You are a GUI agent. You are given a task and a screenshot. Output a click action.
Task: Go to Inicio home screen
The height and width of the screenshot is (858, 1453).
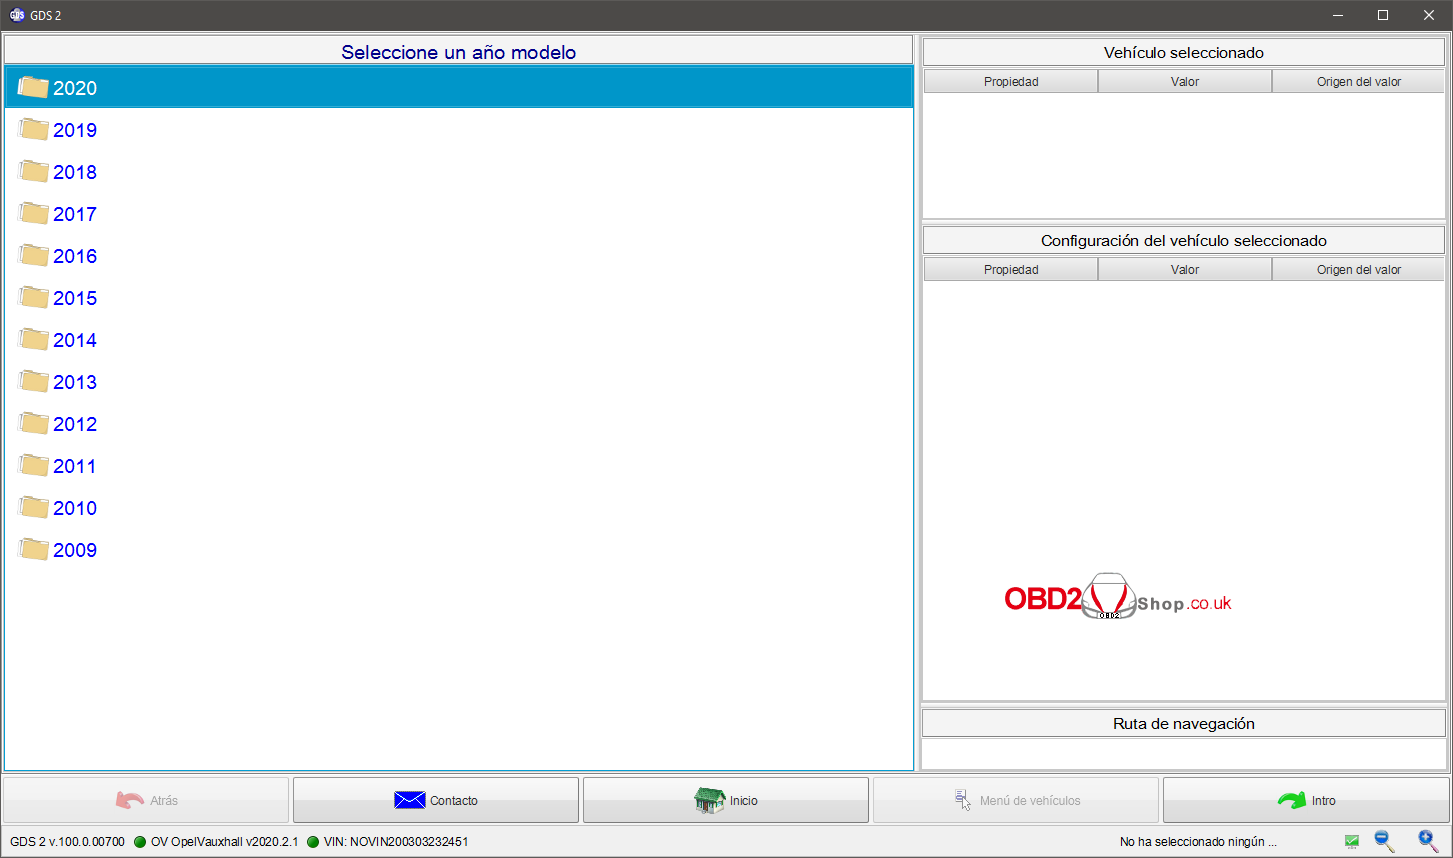coord(726,800)
